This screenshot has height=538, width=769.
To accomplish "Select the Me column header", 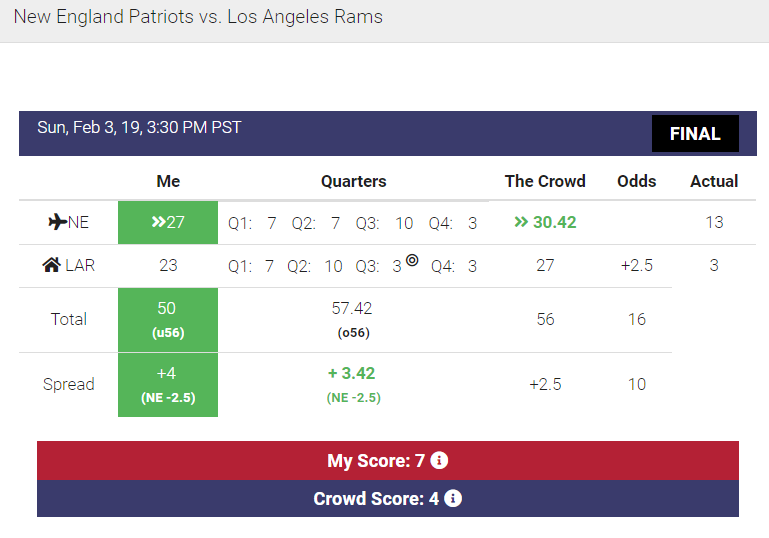I will [168, 181].
